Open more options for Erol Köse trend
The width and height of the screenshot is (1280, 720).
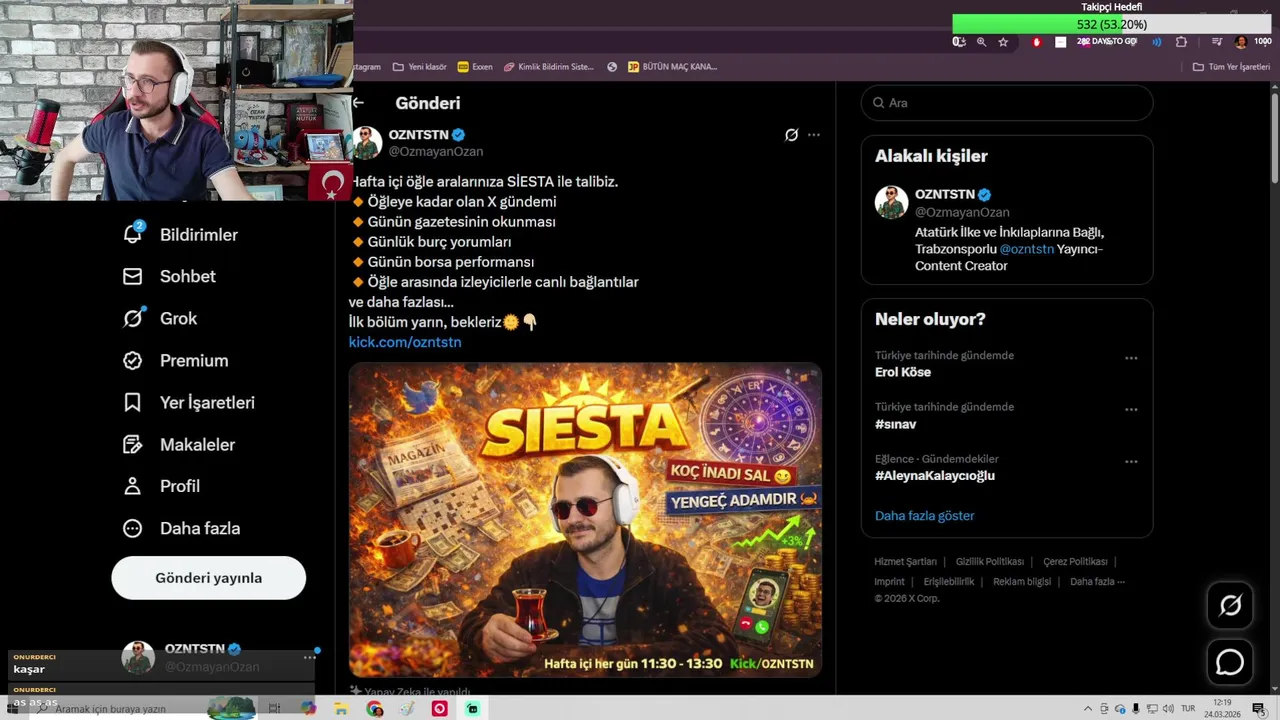[x=1131, y=358]
